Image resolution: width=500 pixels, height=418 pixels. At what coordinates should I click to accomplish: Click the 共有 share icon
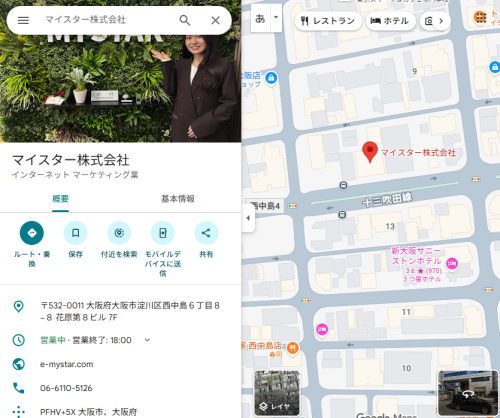point(206,233)
